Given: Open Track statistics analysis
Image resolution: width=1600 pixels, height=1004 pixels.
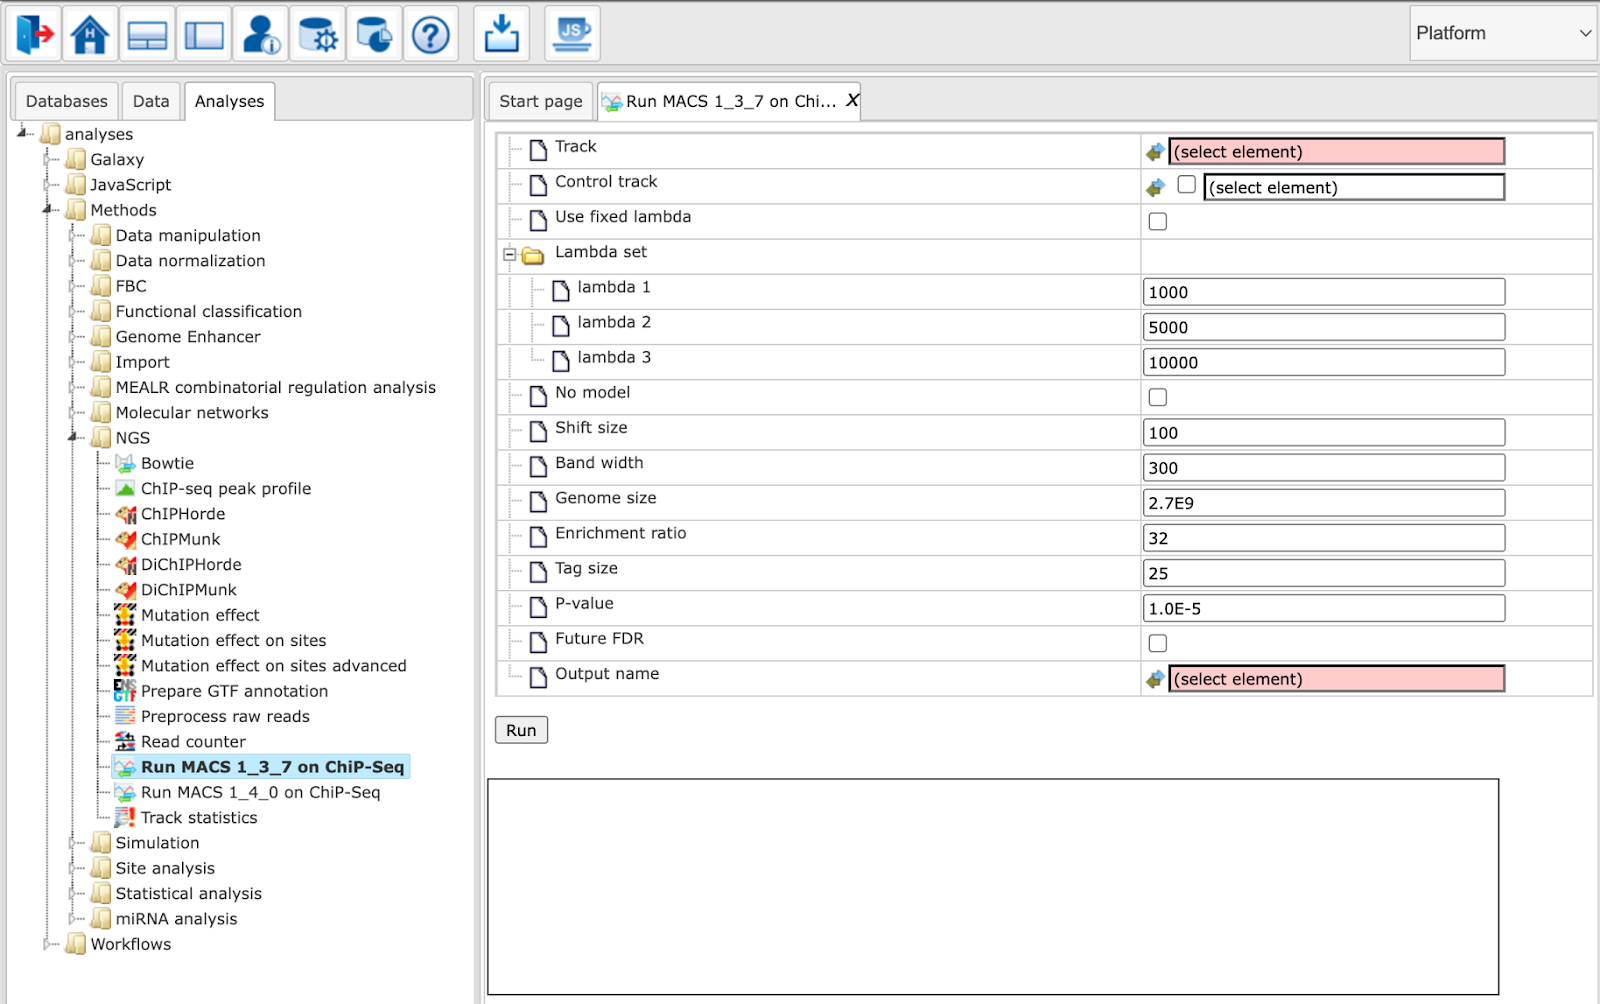Looking at the screenshot, I should pyautogui.click(x=199, y=818).
